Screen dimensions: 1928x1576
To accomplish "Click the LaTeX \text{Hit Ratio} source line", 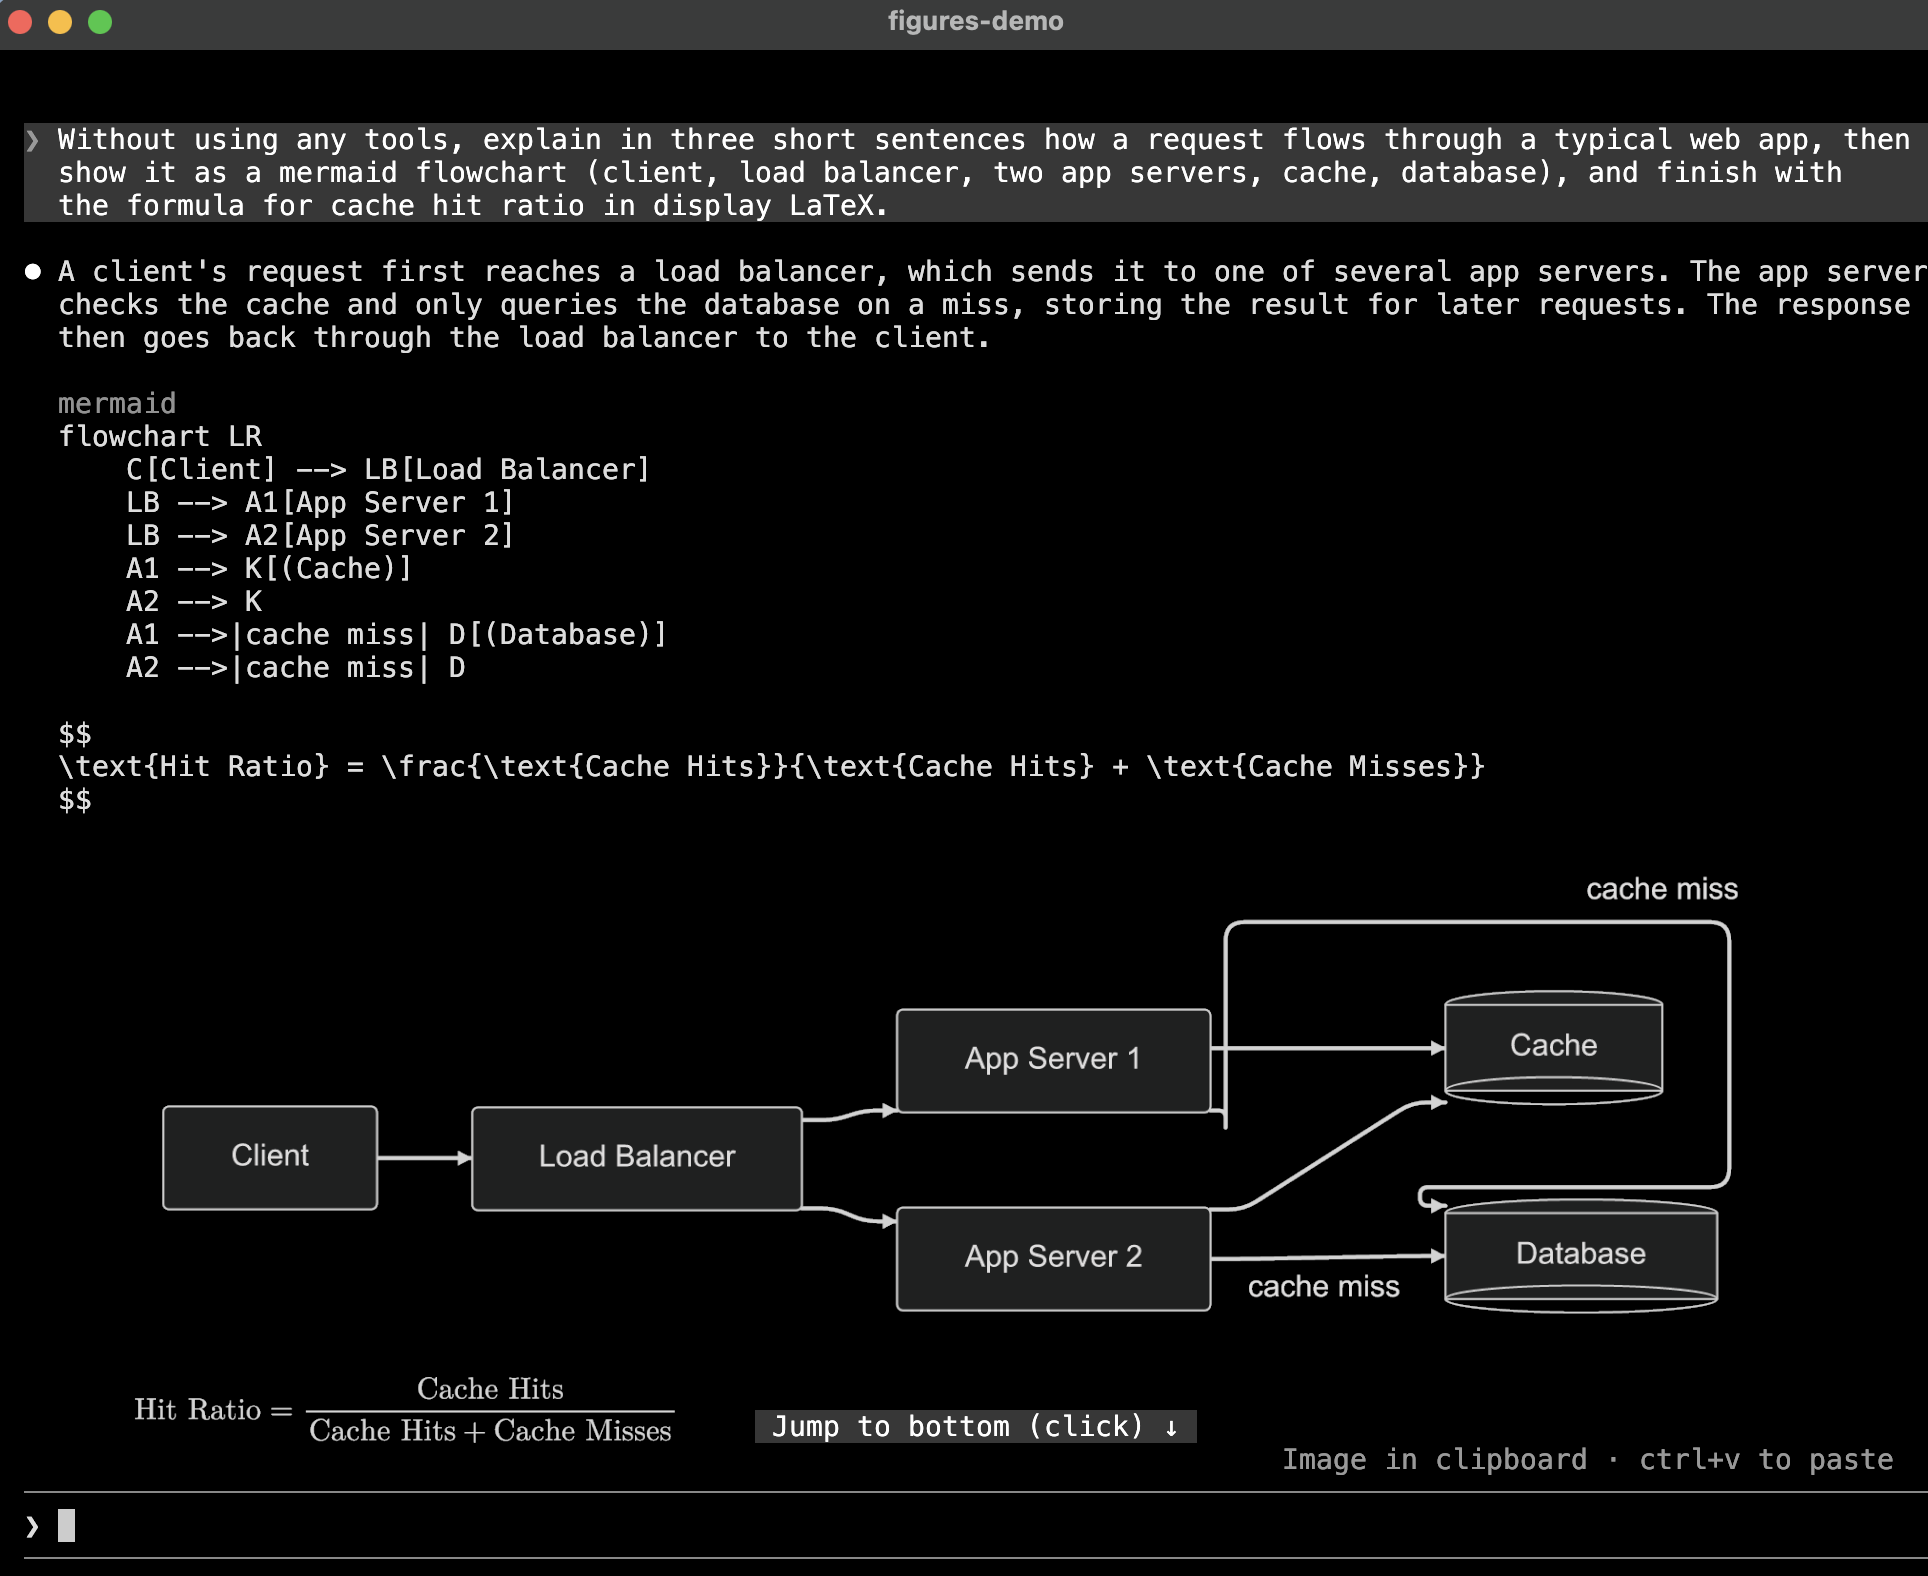I will point(771,766).
